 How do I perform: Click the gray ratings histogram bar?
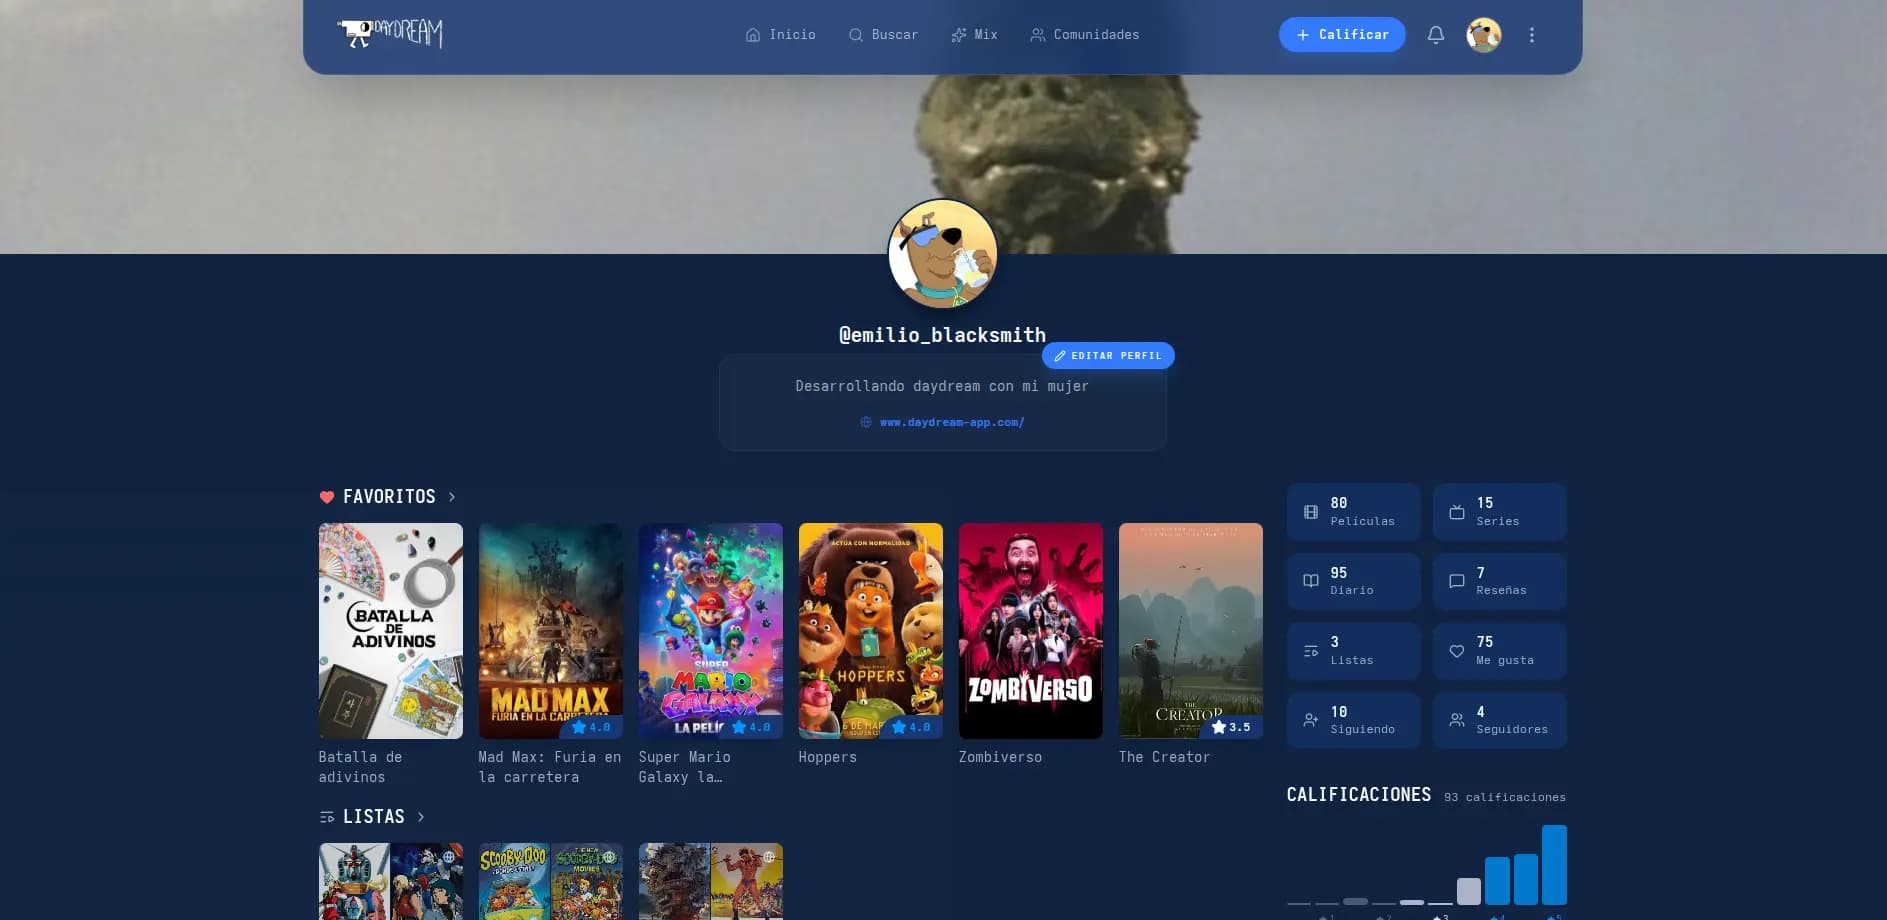click(1469, 891)
